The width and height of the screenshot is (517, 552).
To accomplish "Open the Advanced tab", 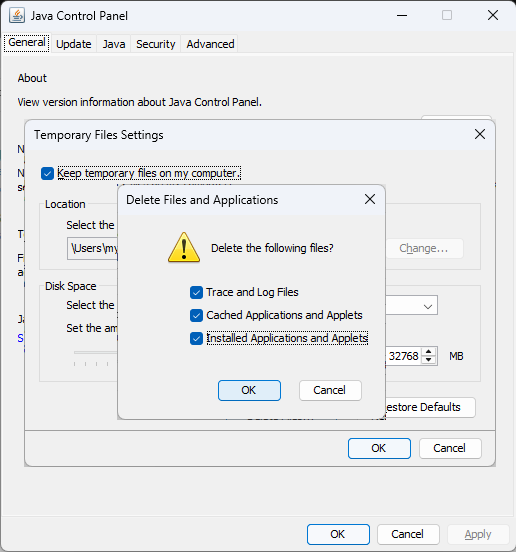I will [x=210, y=44].
